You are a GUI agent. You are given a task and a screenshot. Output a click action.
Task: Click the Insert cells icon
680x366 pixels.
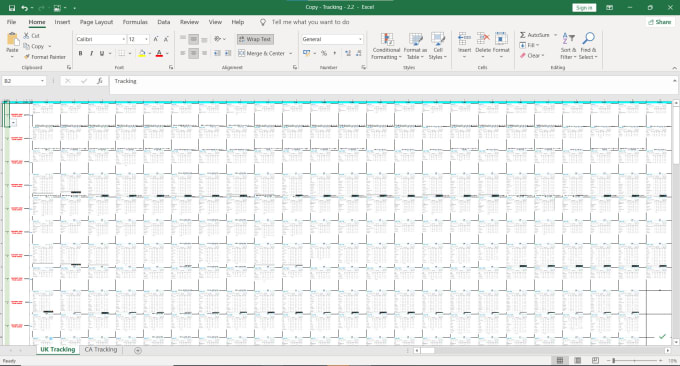(x=464, y=39)
